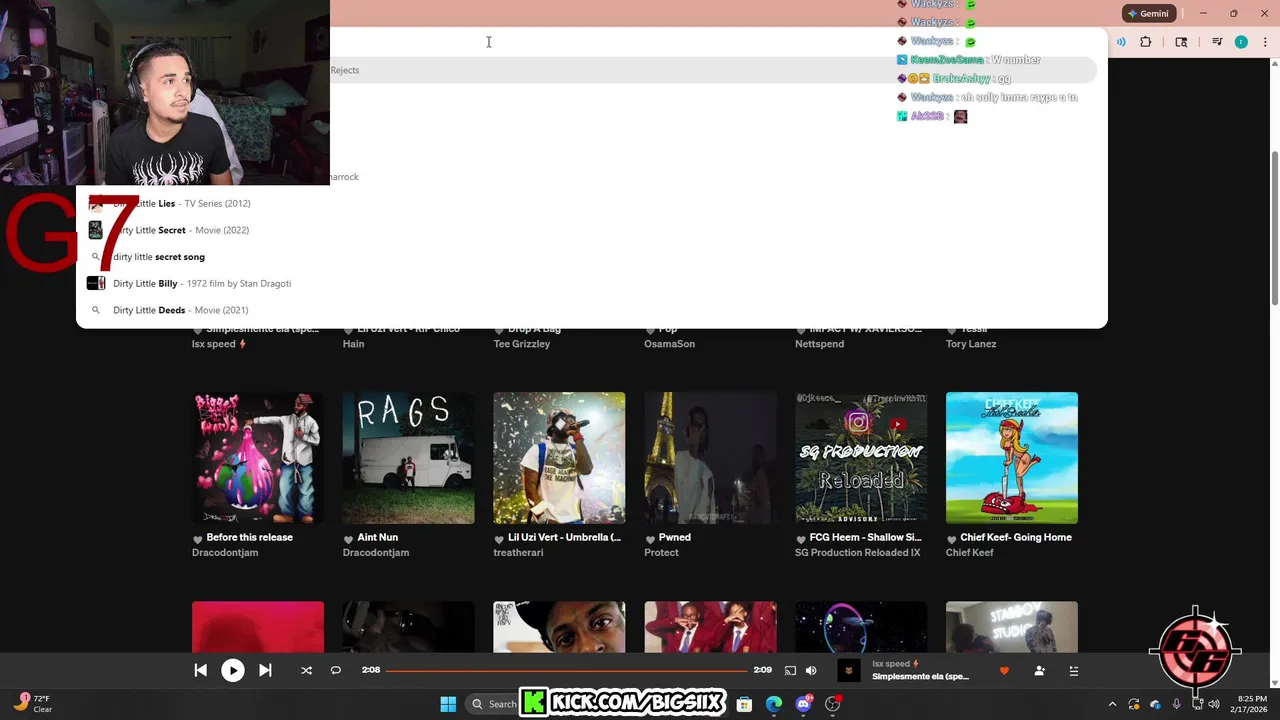Viewport: 1280px width, 720px height.
Task: Open artist SG Production Reloaded IX
Action: click(x=857, y=553)
